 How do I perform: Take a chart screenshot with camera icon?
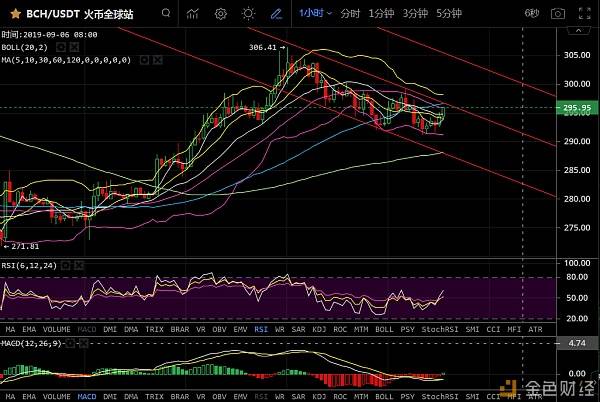[x=559, y=14]
